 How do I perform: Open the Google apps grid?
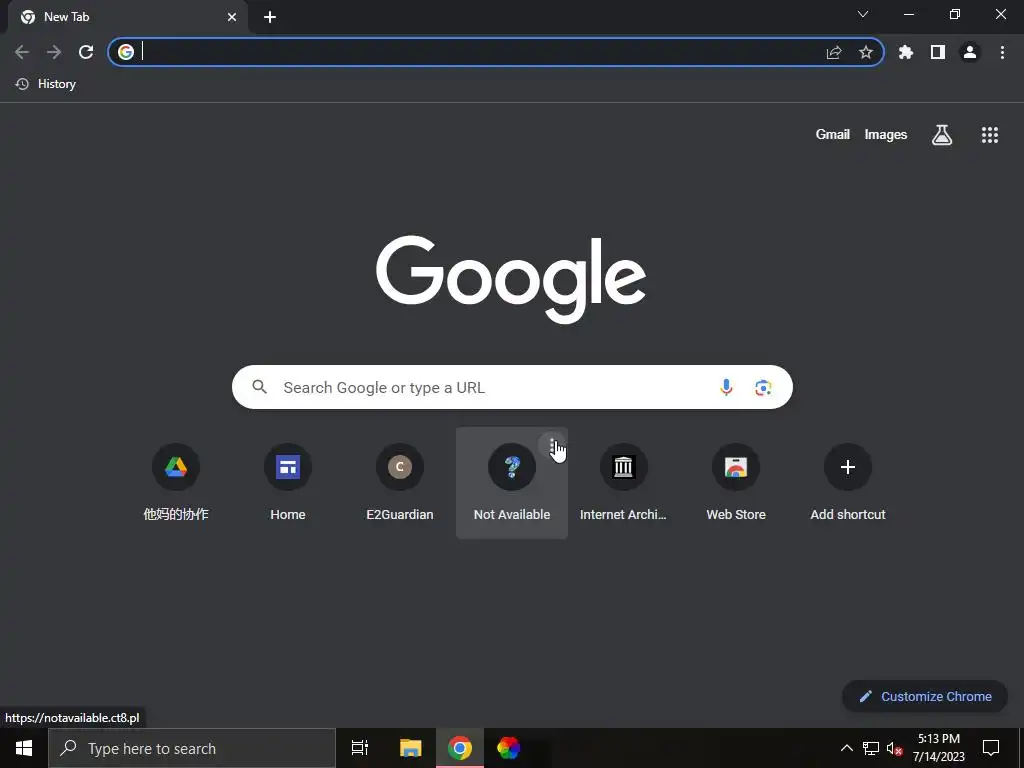coord(989,135)
